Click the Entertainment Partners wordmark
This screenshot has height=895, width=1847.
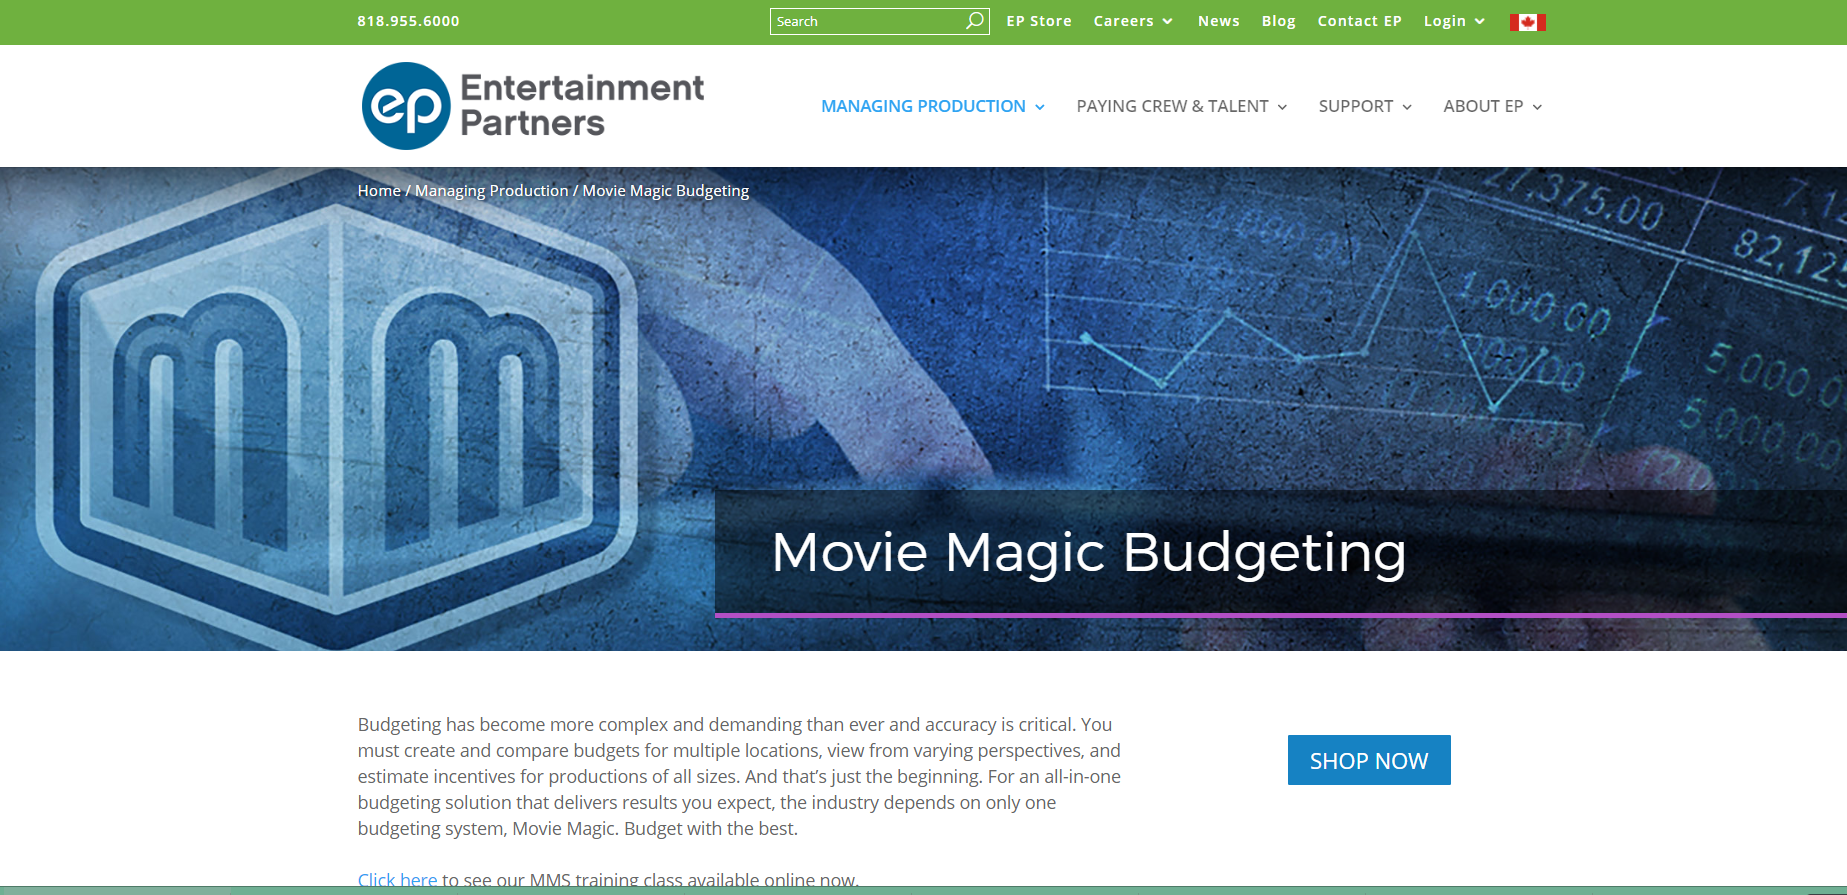(x=582, y=105)
